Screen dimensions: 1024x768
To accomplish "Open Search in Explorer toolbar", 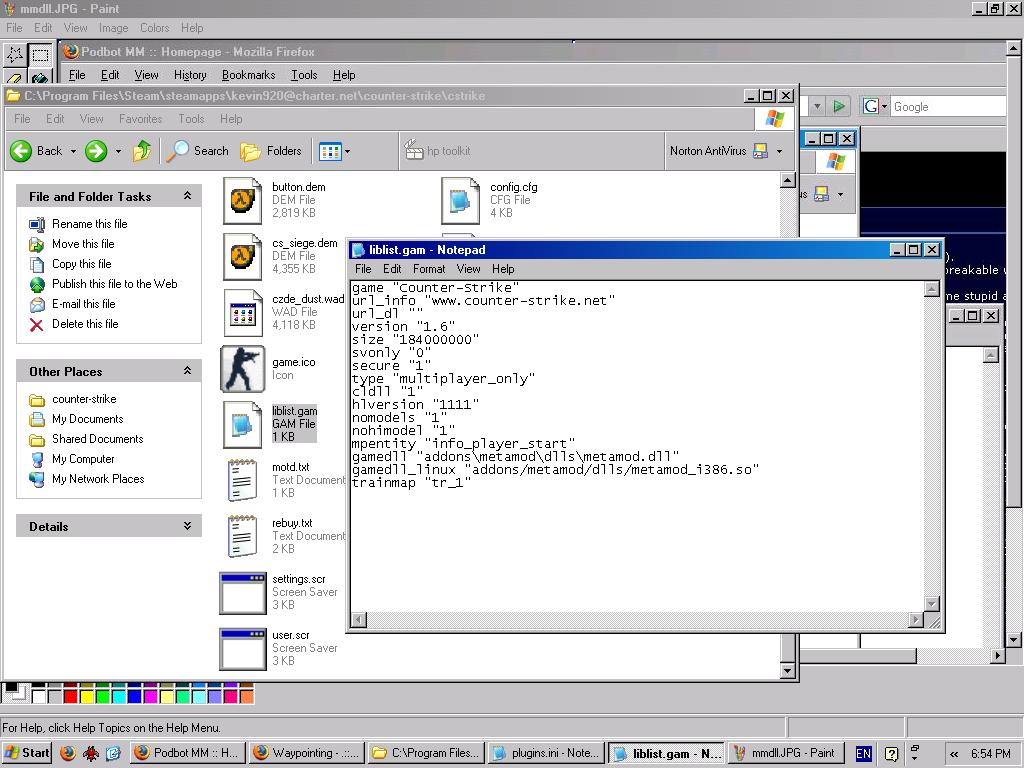I will [197, 151].
